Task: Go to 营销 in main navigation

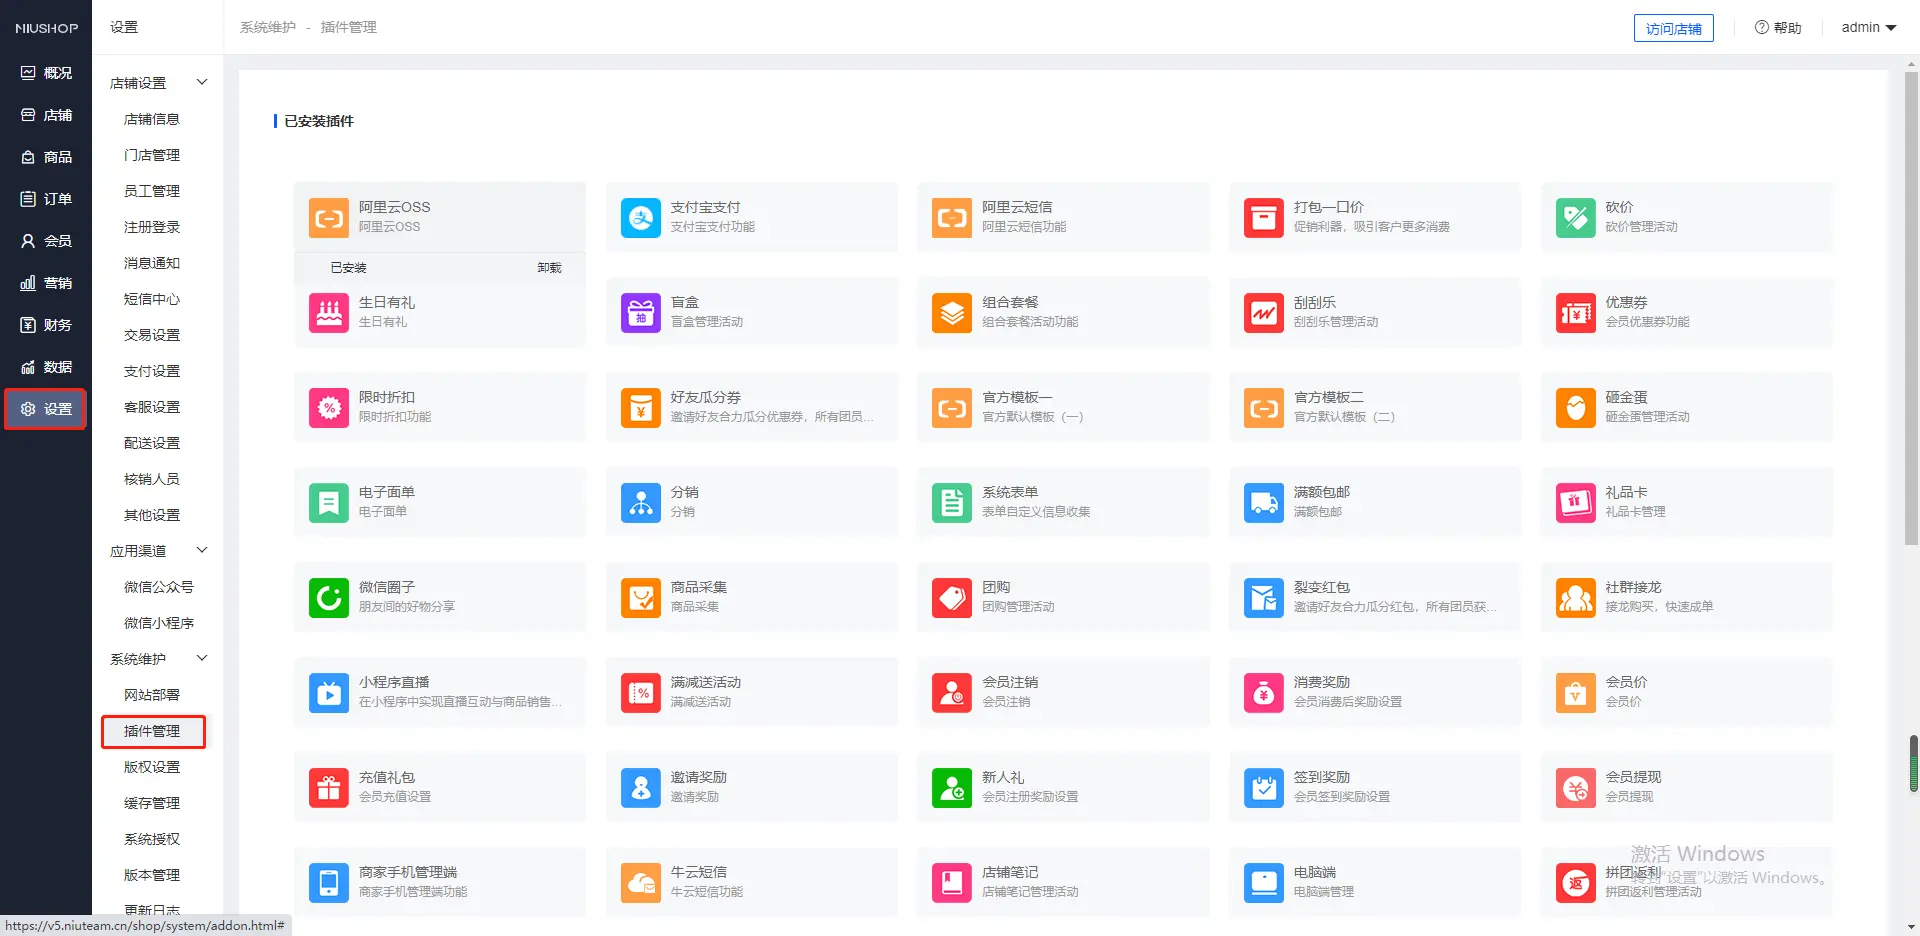Action: pos(46,283)
